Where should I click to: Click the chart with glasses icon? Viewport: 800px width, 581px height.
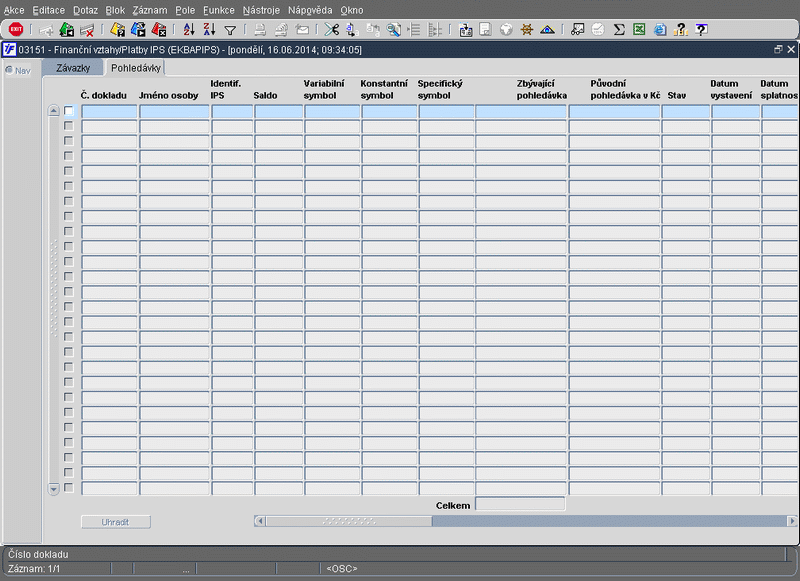pos(578,30)
